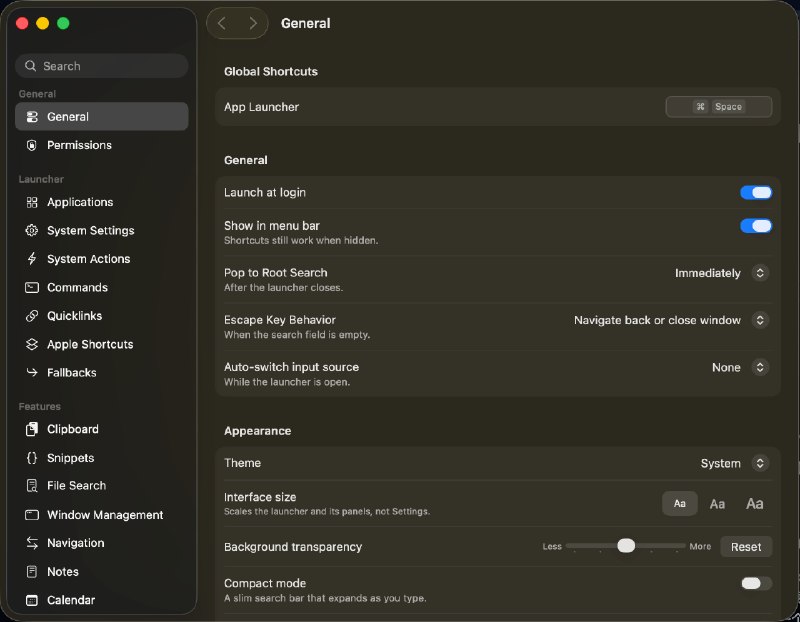
Task: Click the Background transparency slider knob
Action: coord(626,546)
